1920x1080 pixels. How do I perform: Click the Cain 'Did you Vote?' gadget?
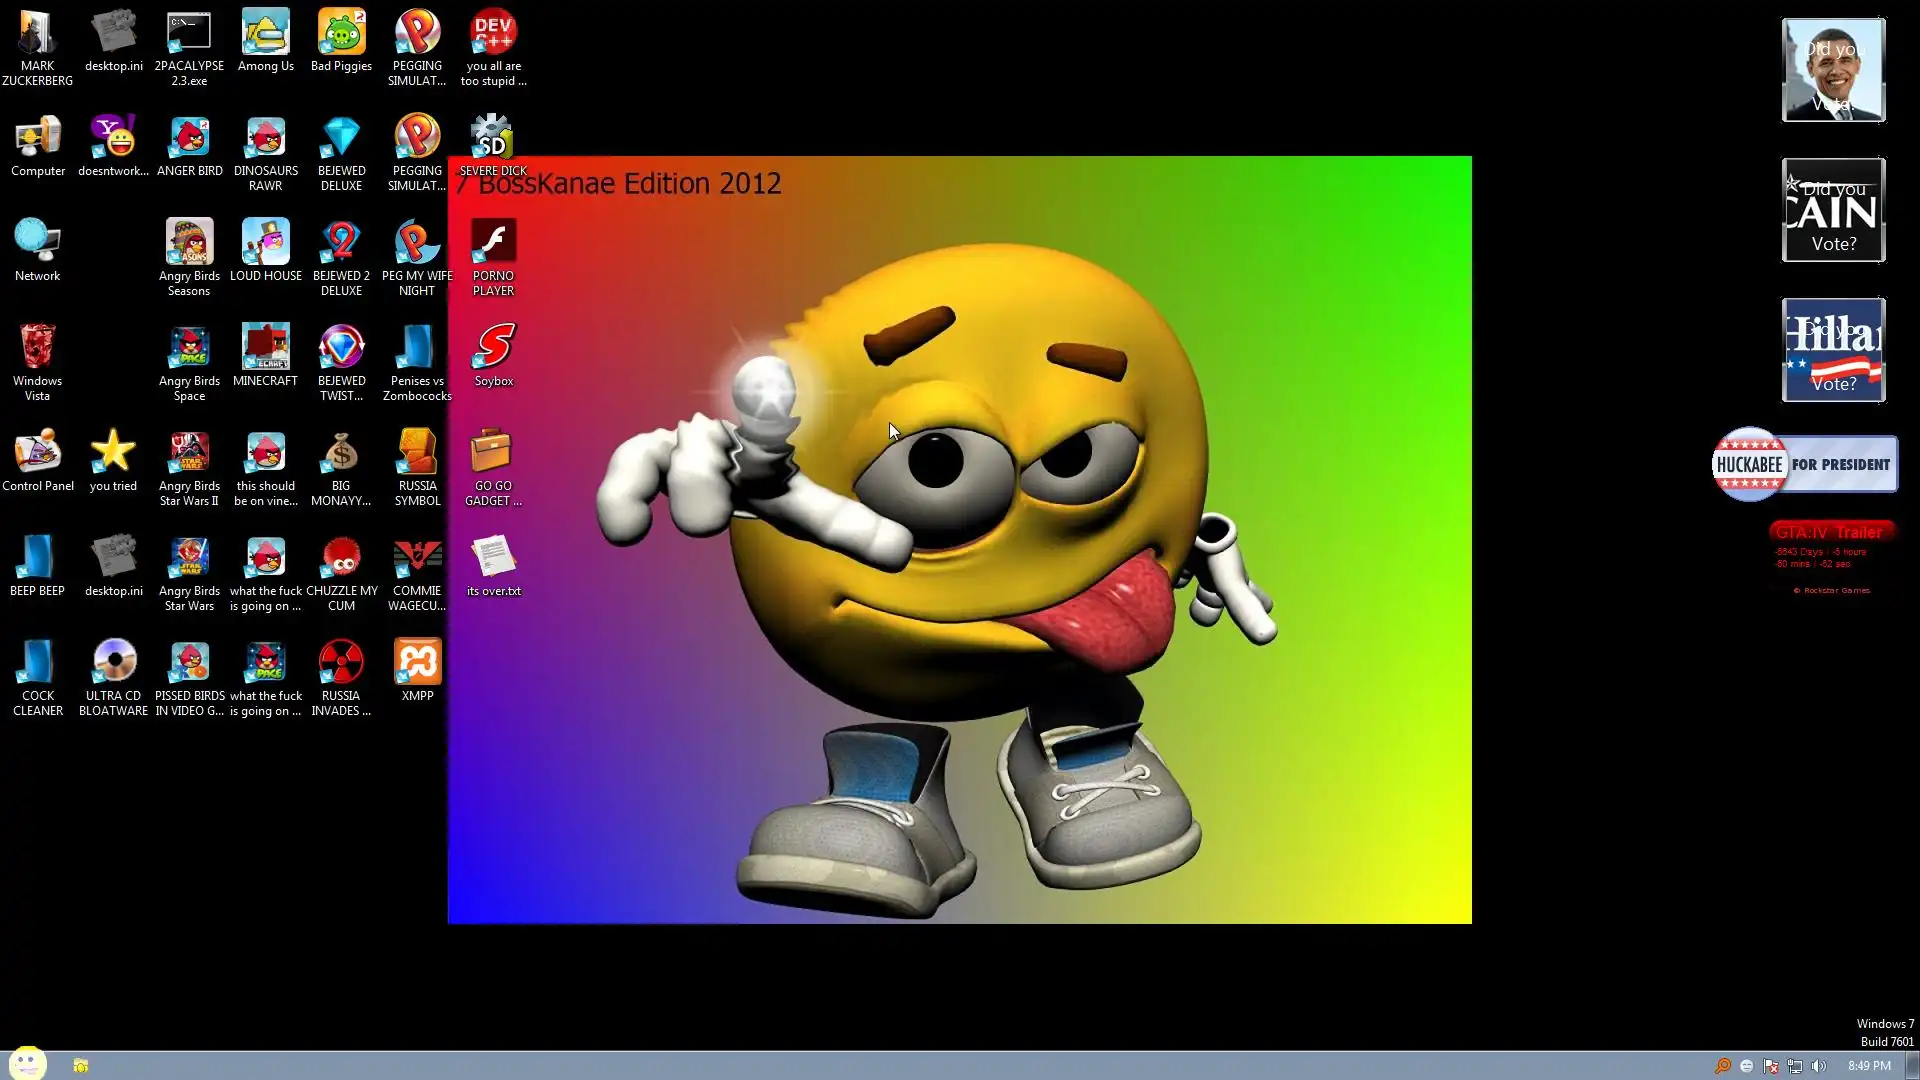pos(1833,210)
